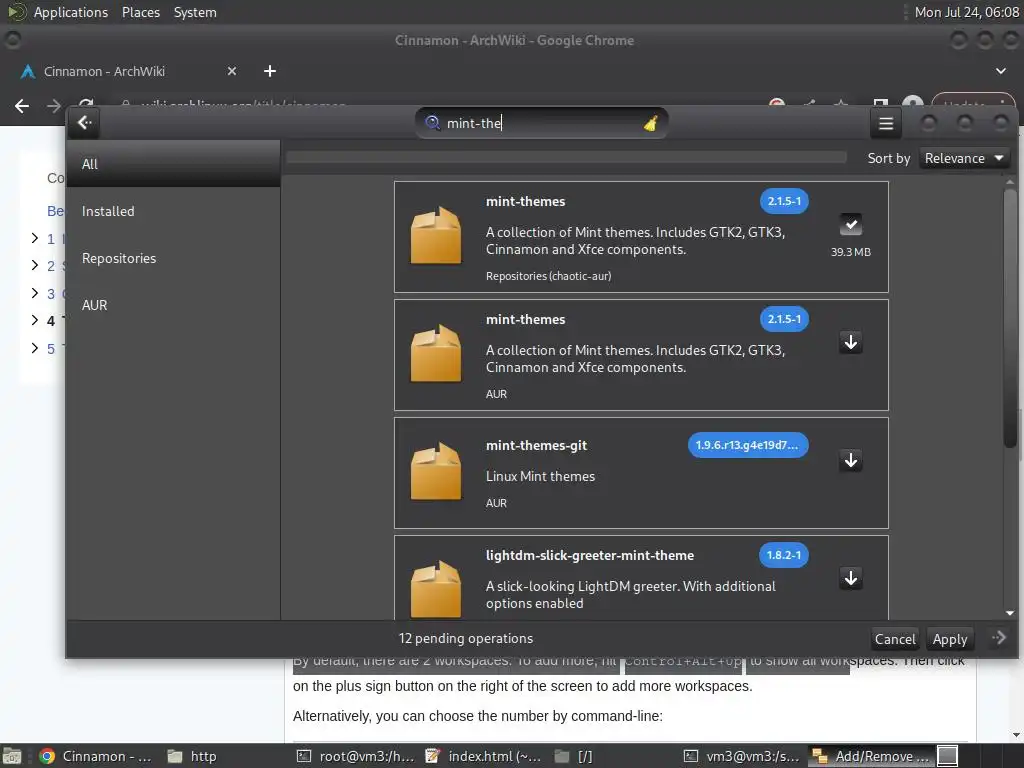Expand ArchWiki contents section 5
This screenshot has height=768, width=1024.
35,348
